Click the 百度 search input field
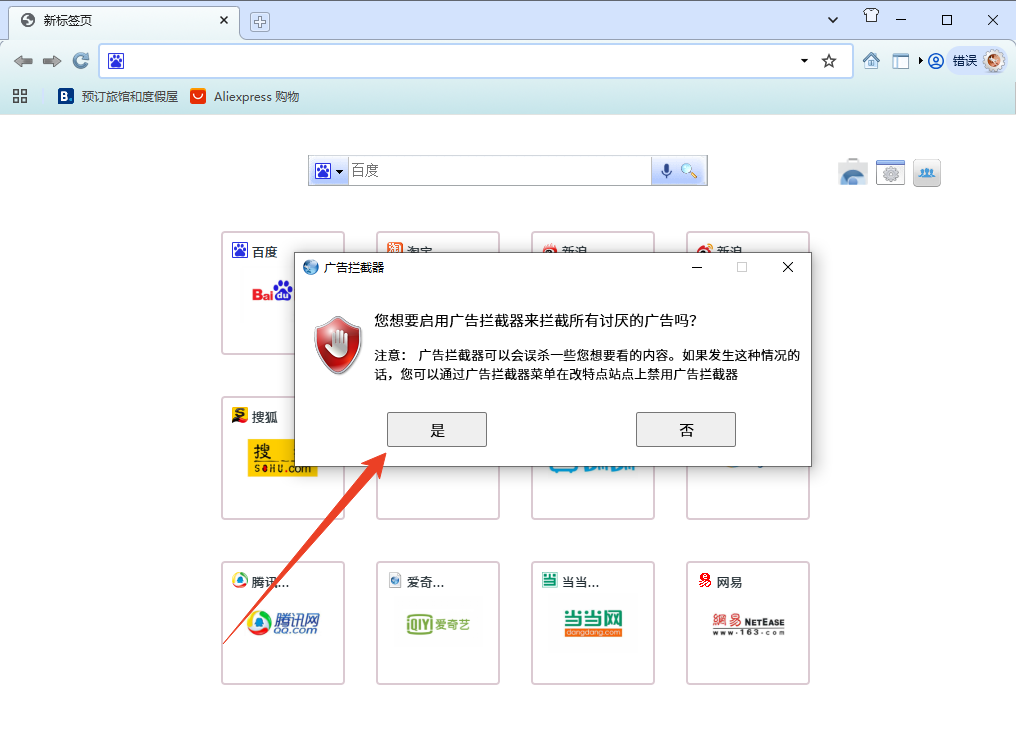The height and width of the screenshot is (743, 1016). coord(500,170)
